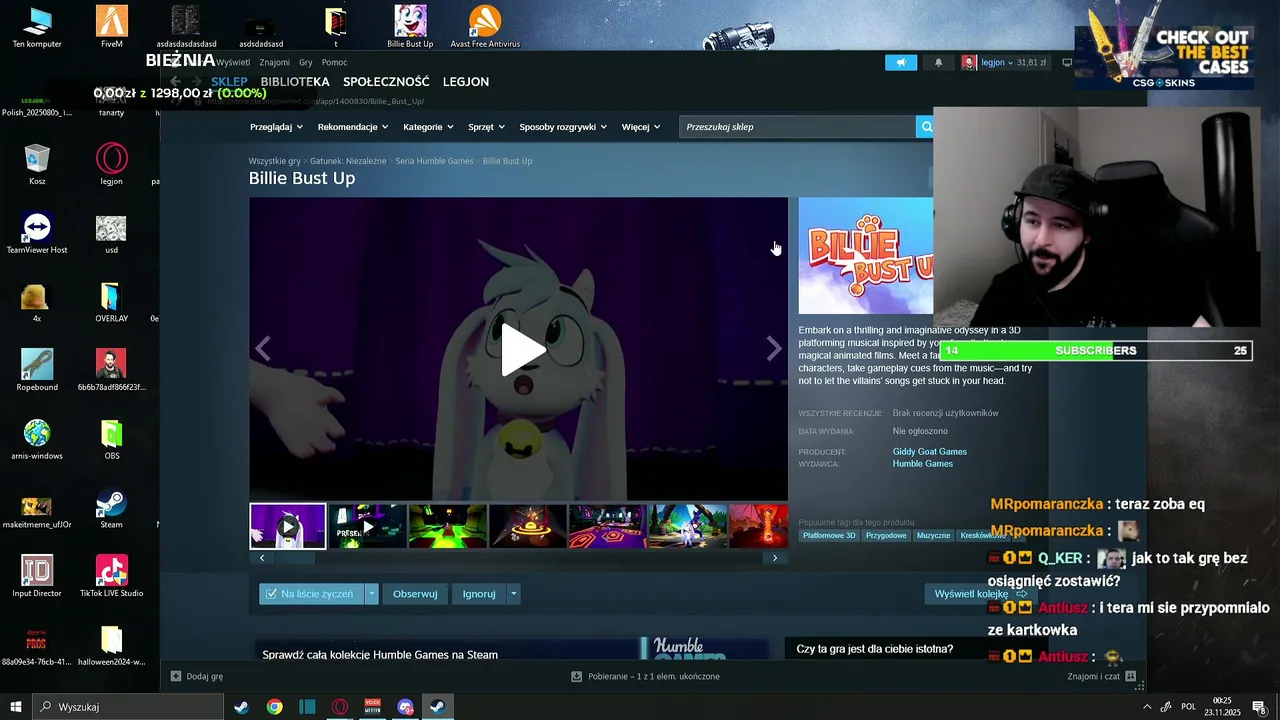1280x720 pixels.
Task: Expand legjon account dropdown with balance
Action: (x=1013, y=62)
